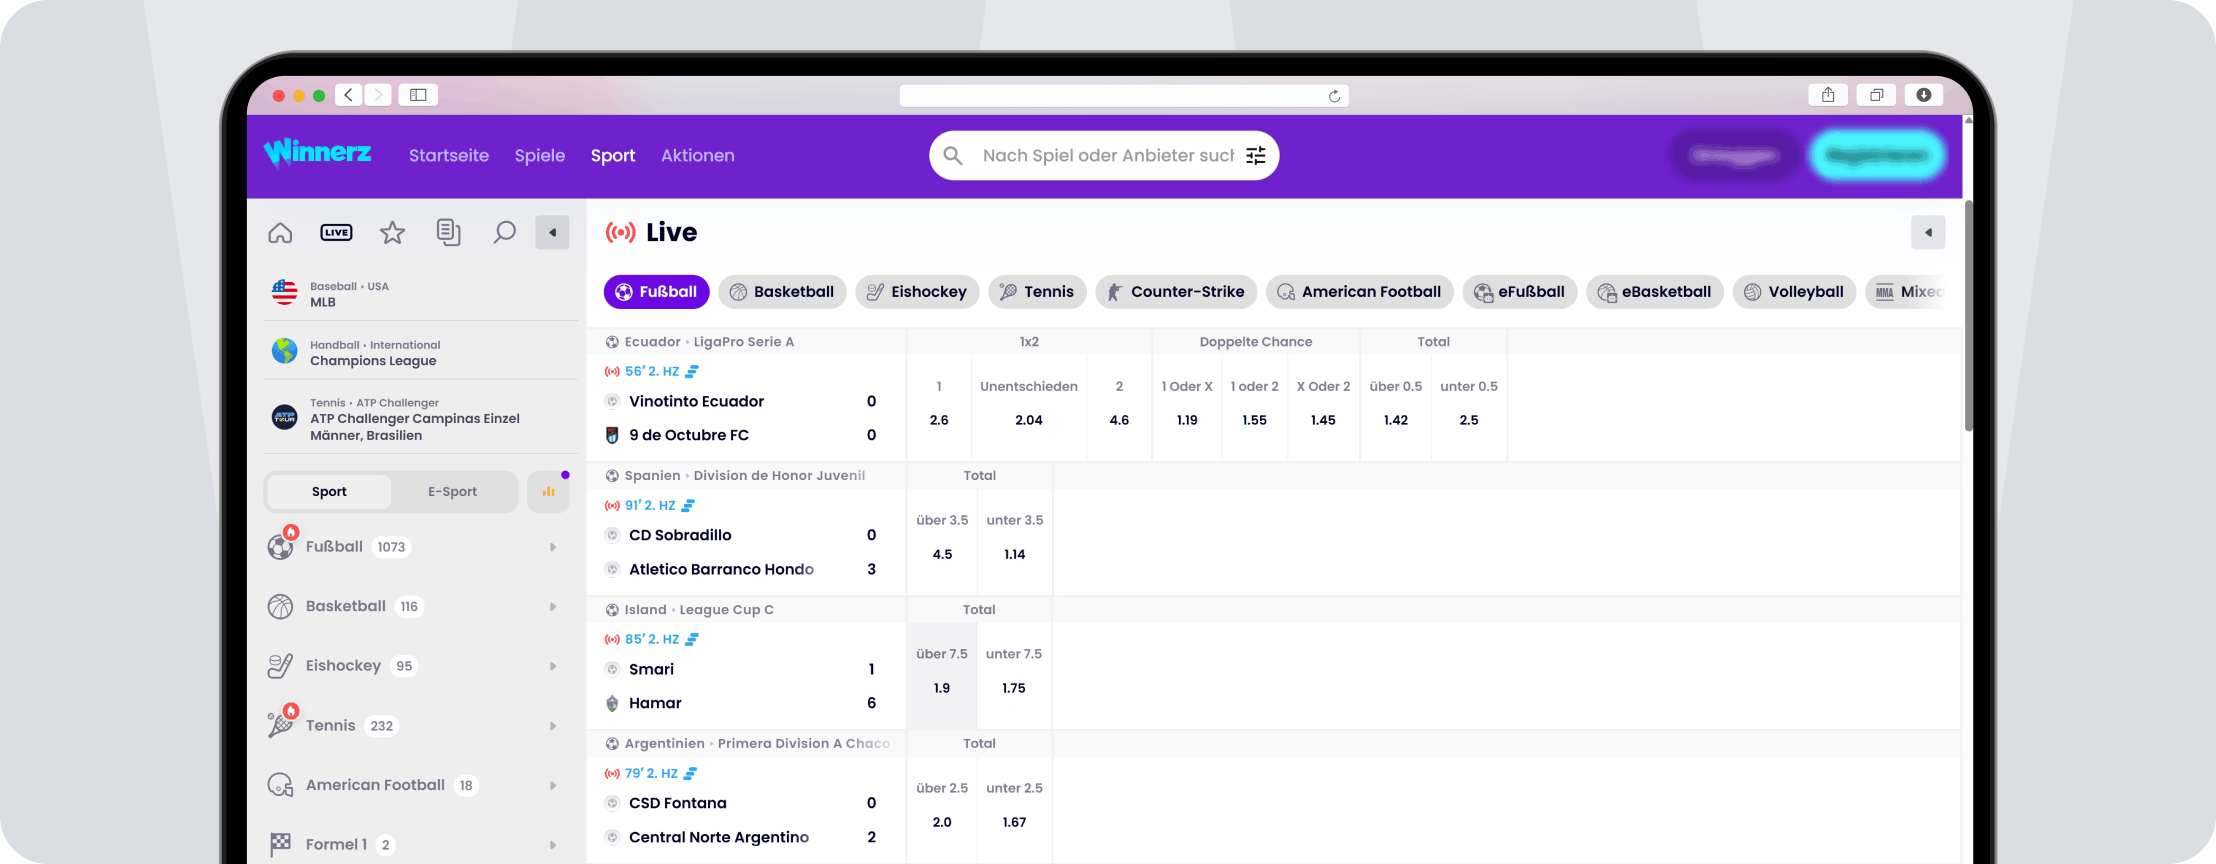Open the Safari downloads icon

click(1924, 95)
